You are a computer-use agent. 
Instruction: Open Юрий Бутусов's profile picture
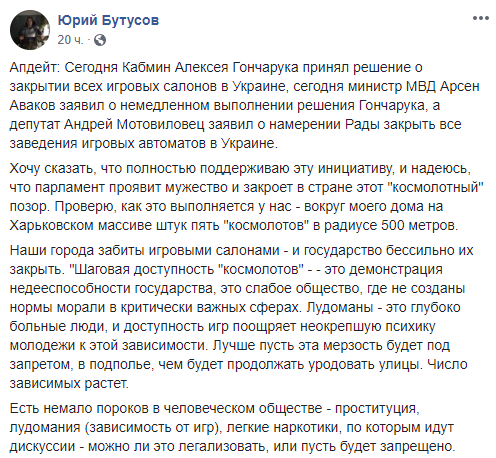point(30,30)
